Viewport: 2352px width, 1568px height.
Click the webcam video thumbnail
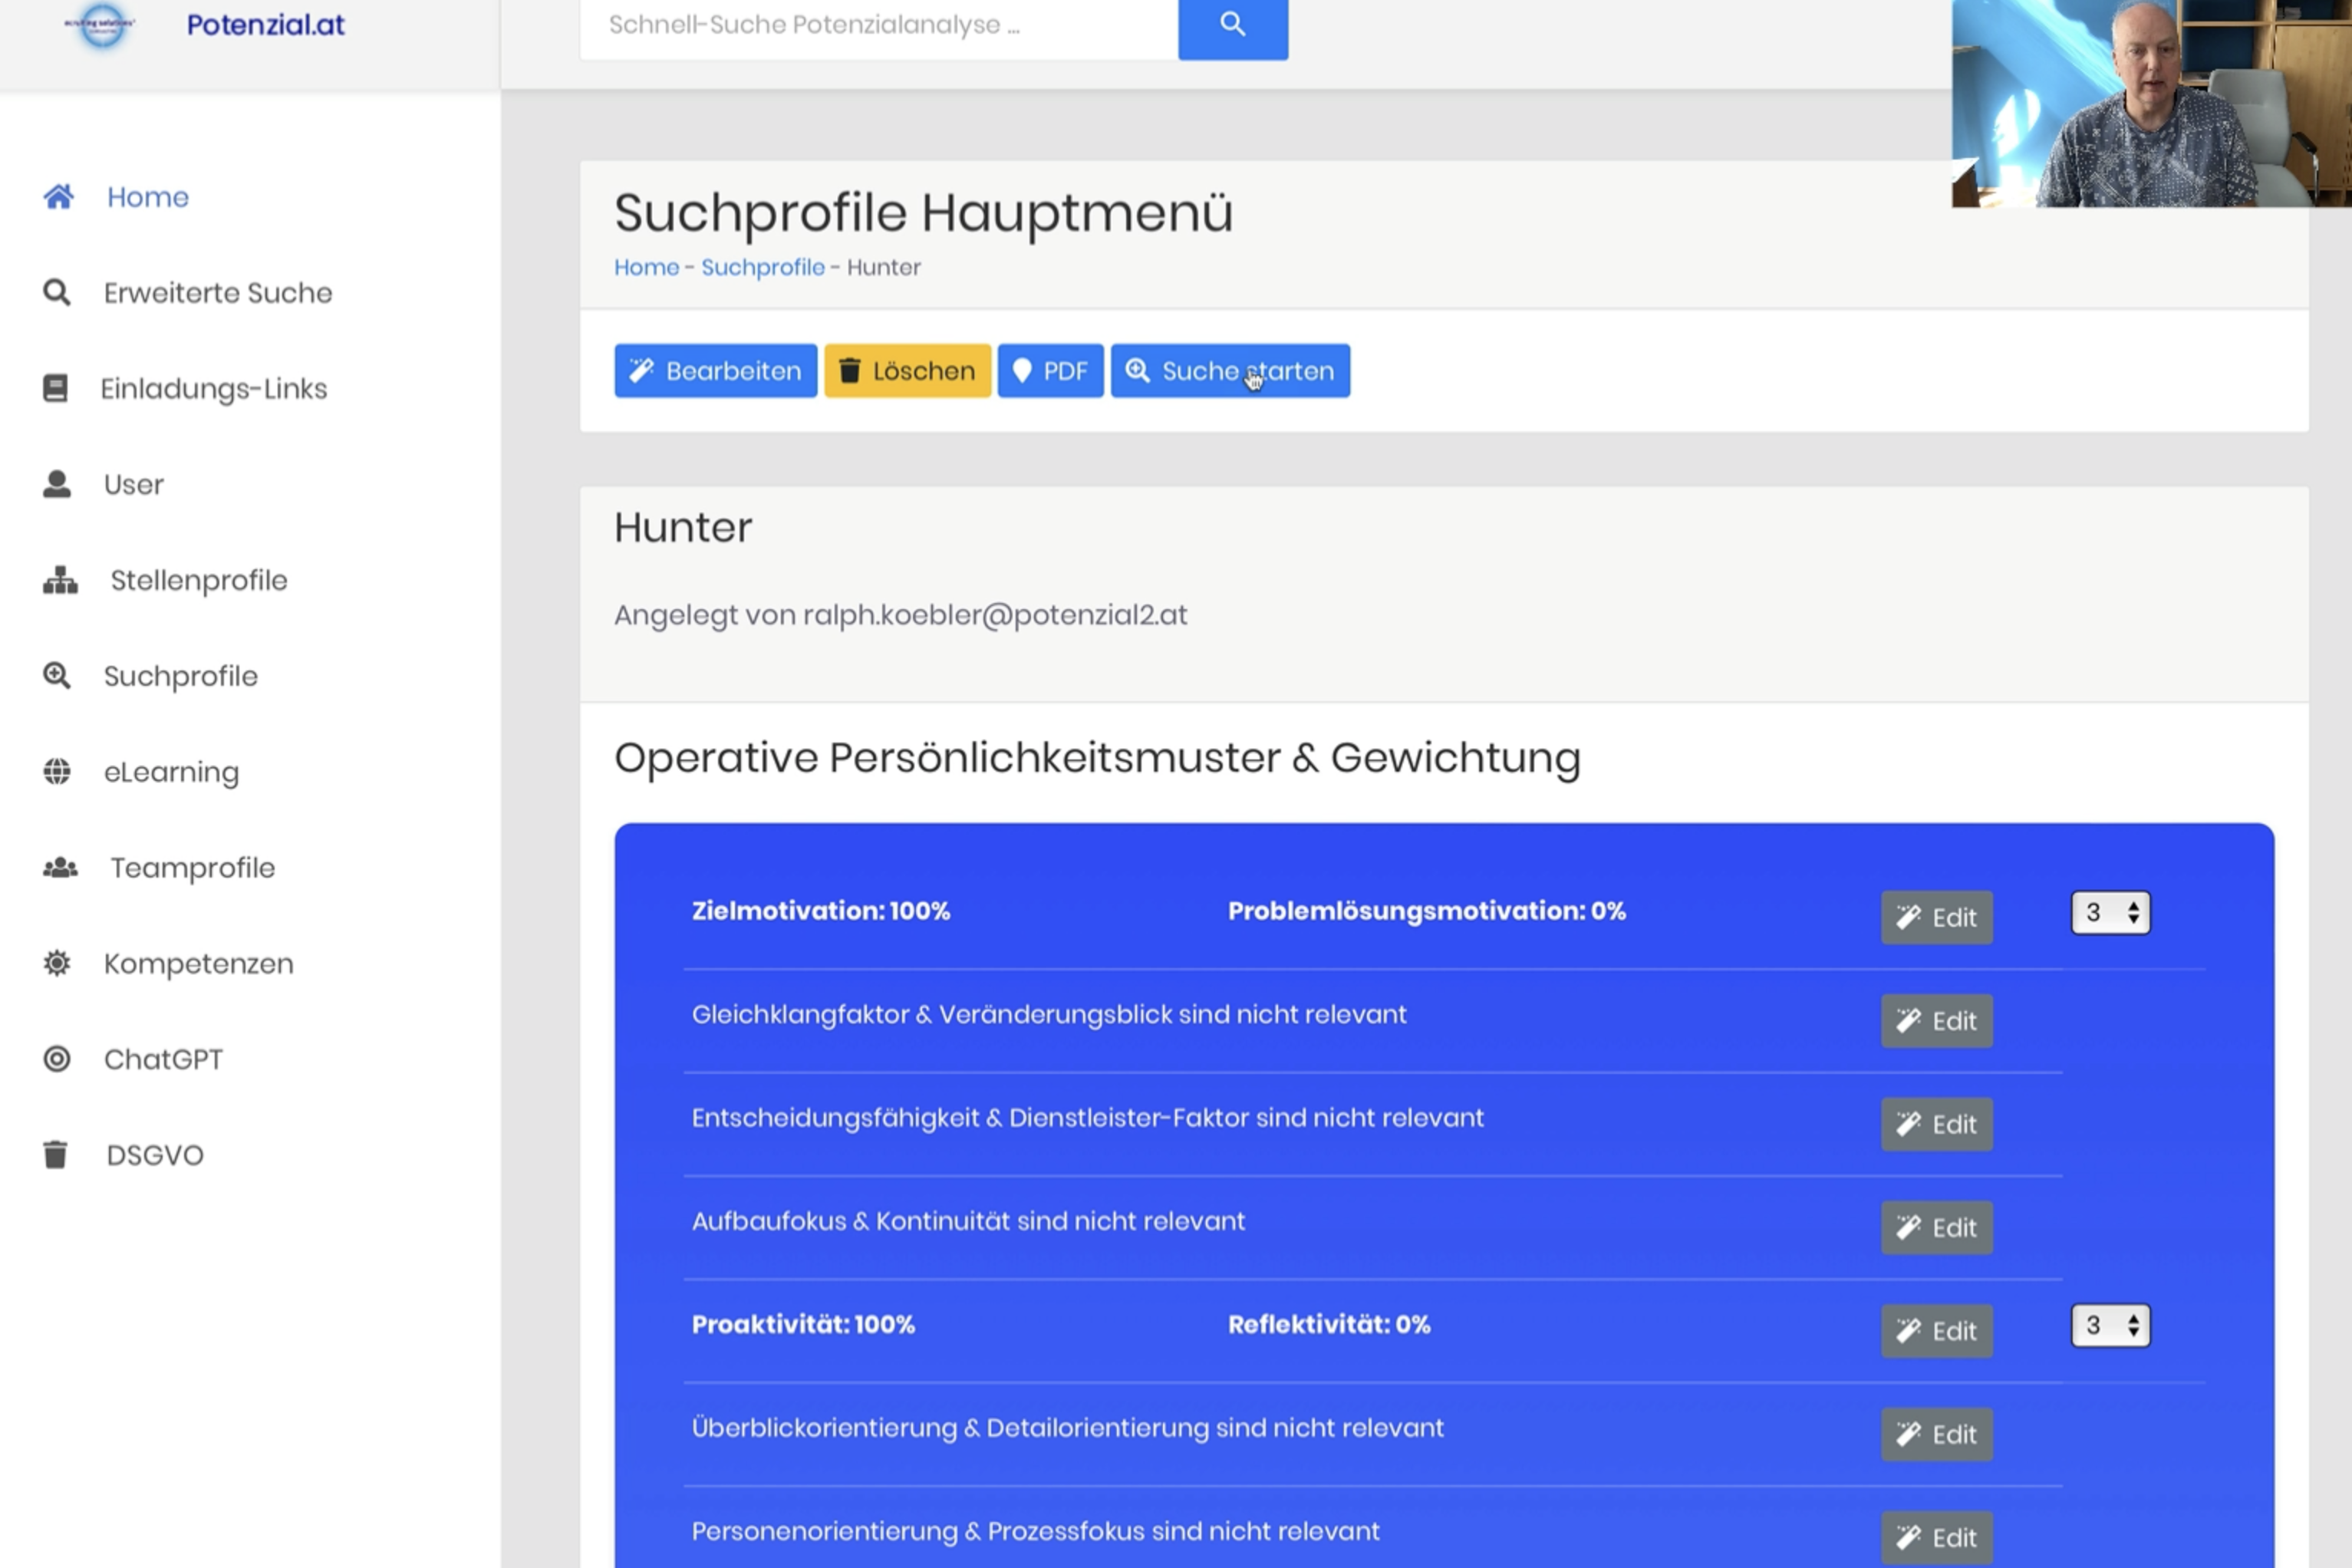point(2152,103)
